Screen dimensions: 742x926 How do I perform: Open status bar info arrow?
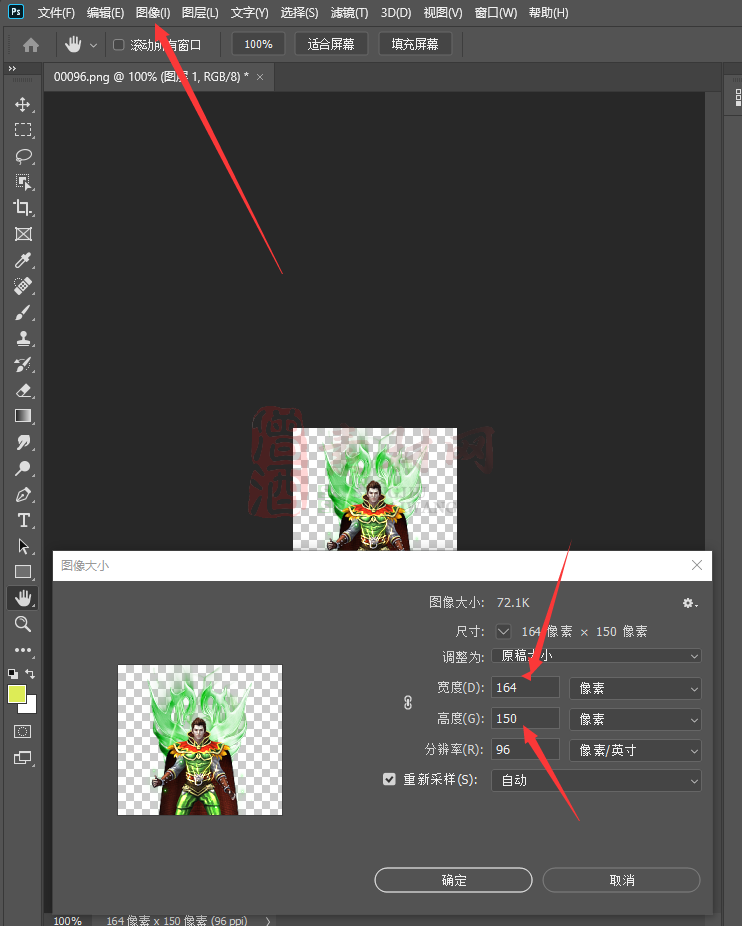(268, 920)
